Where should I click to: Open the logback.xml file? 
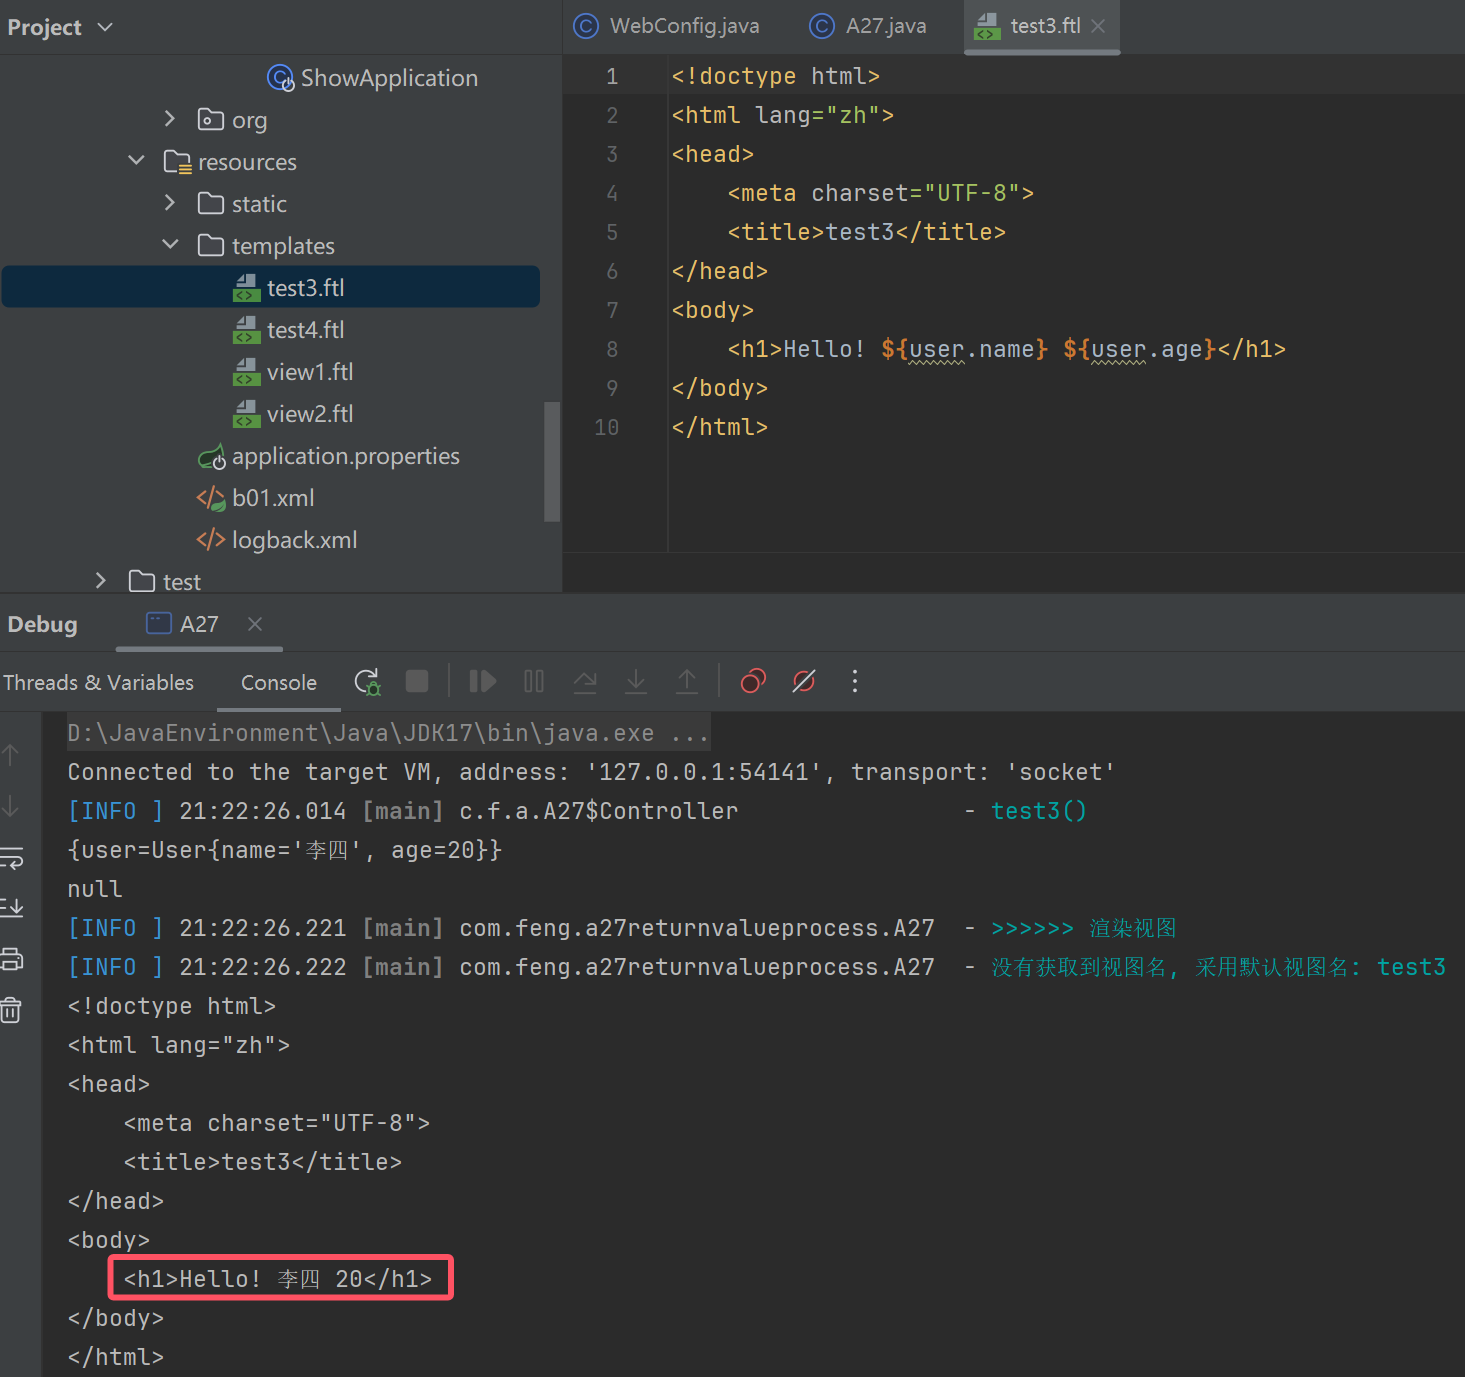pos(277,540)
